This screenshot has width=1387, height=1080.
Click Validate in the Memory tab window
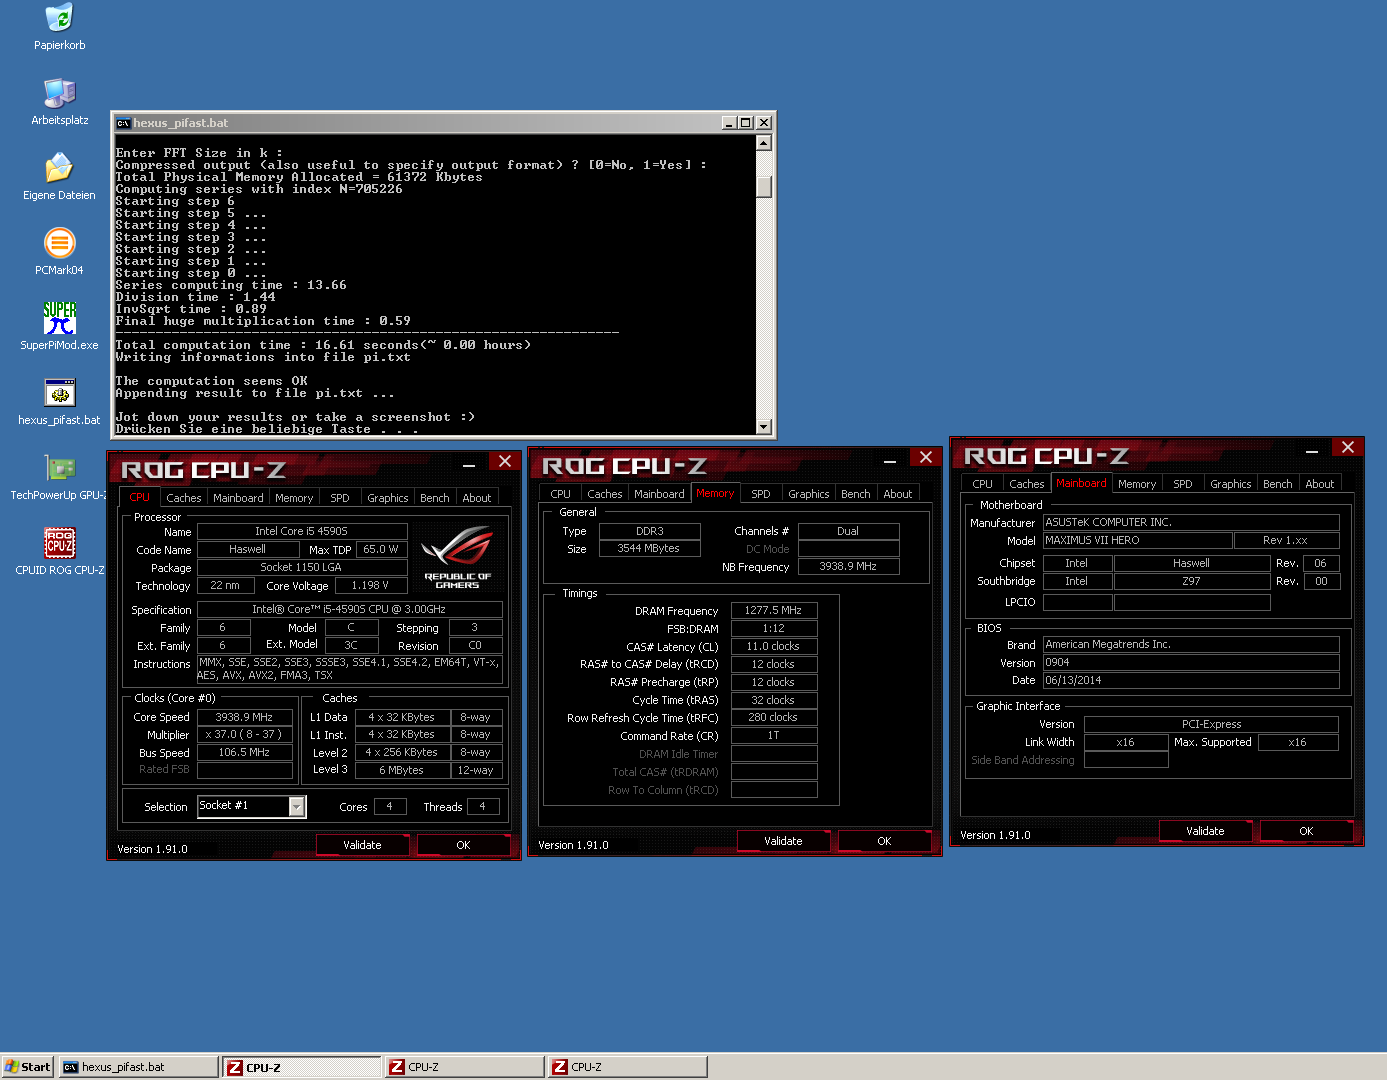[x=783, y=841]
